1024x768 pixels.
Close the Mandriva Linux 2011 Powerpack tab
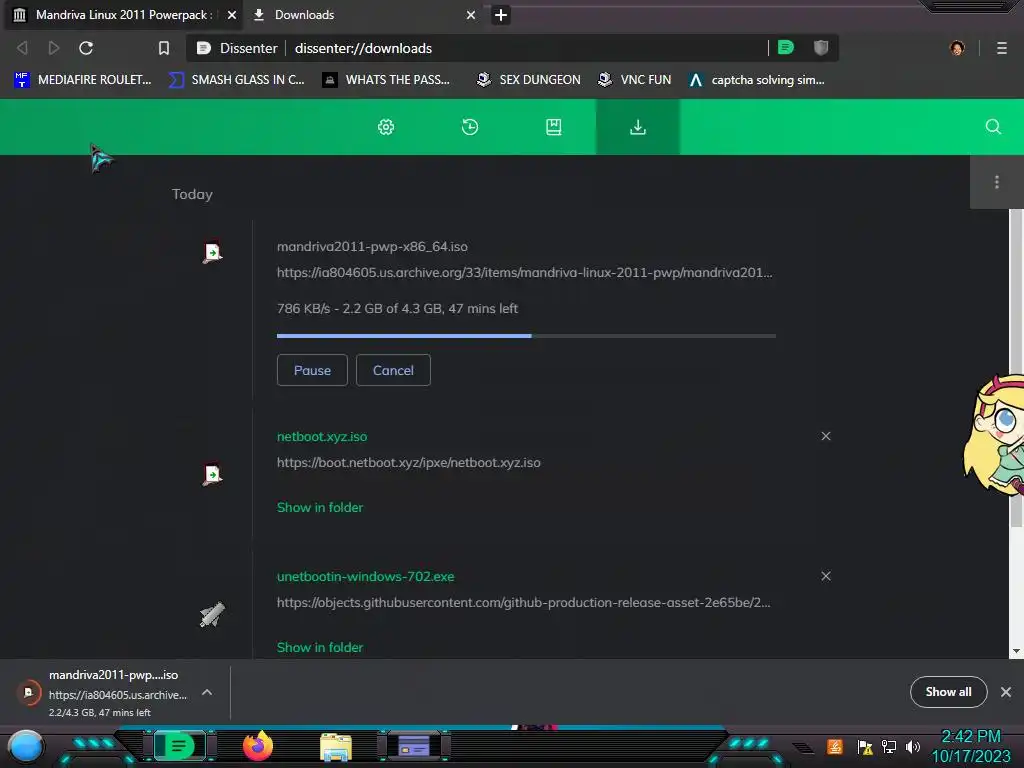pos(232,14)
